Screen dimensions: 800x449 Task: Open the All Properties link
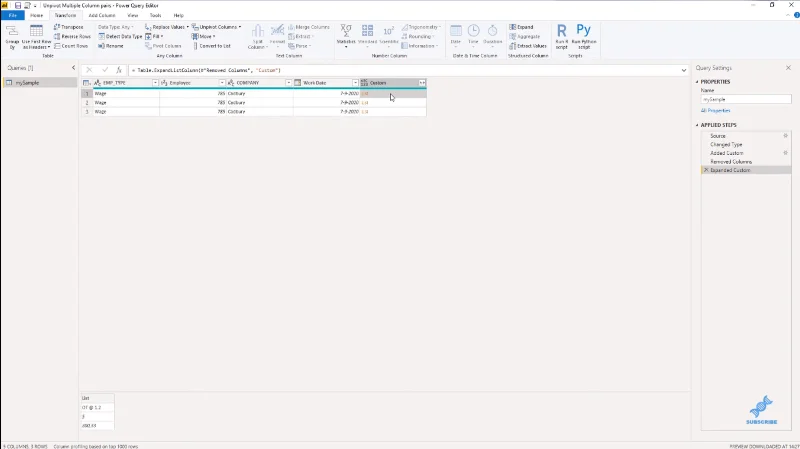(715, 110)
